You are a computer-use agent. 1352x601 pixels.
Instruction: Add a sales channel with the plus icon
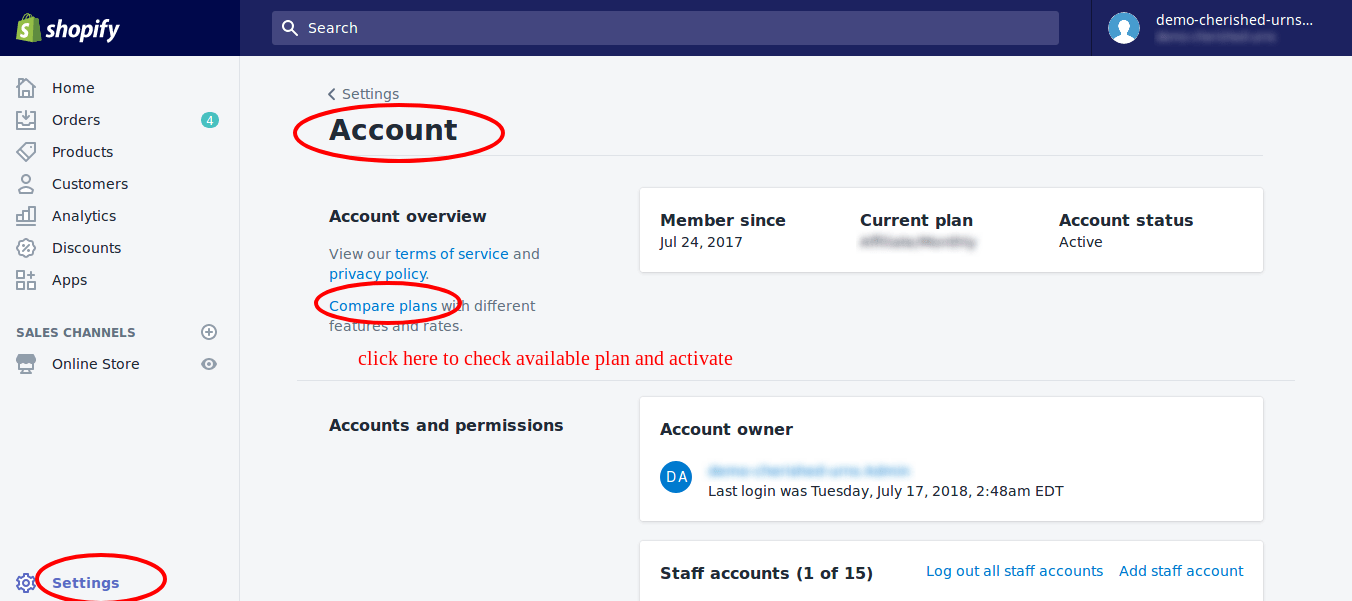point(209,332)
